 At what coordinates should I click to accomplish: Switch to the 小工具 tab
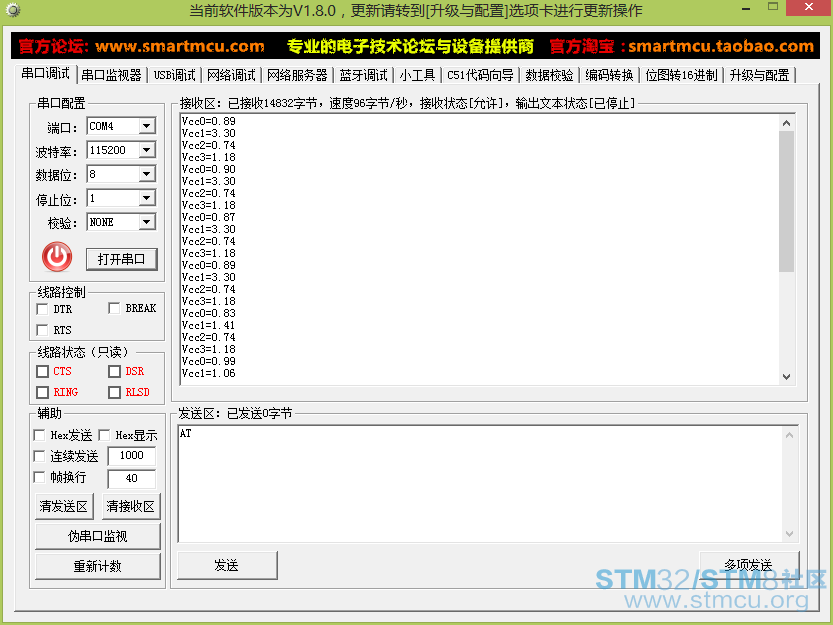click(418, 75)
